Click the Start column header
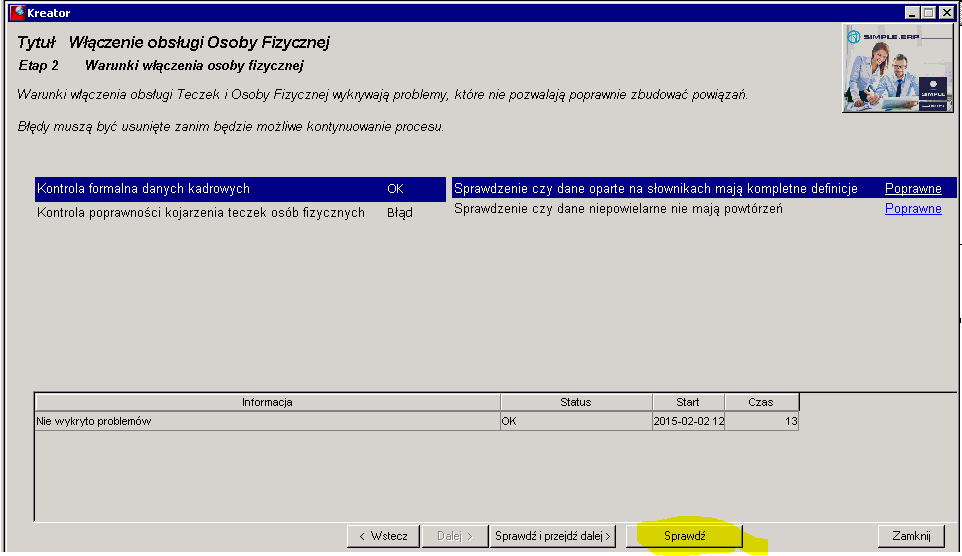962x556 pixels. [688, 402]
